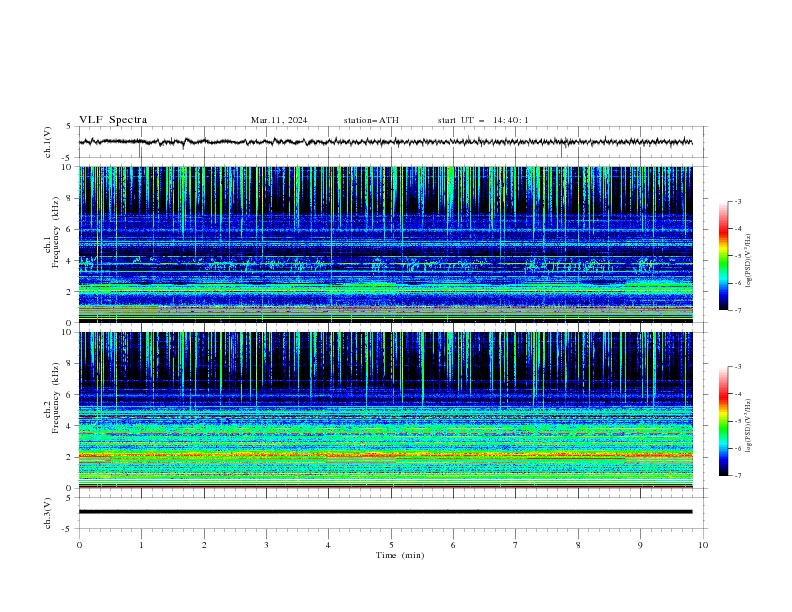The image size is (792, 612).
Task: Click the time axis tick label '10'
Action: pyautogui.click(x=703, y=545)
